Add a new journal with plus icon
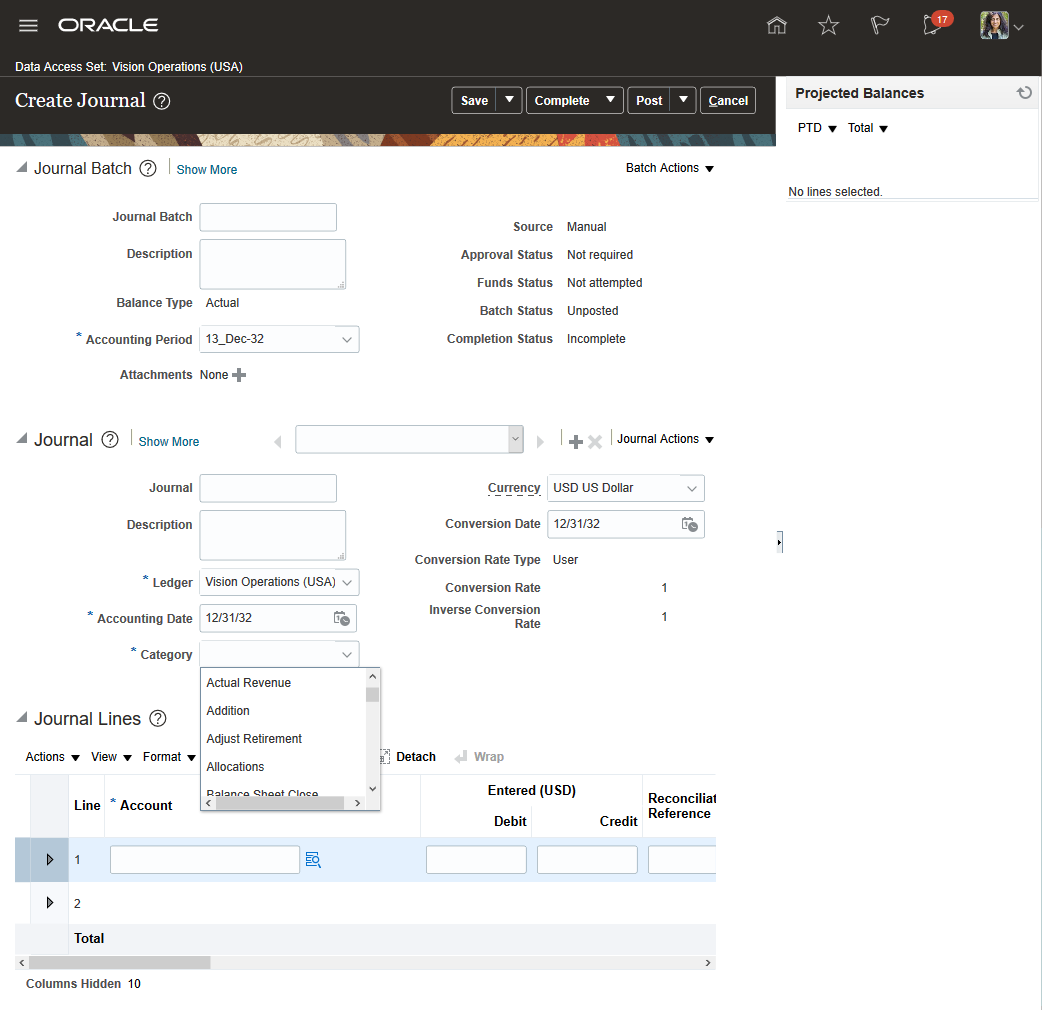Image resolution: width=1042 pixels, height=1010 pixels. (x=575, y=441)
